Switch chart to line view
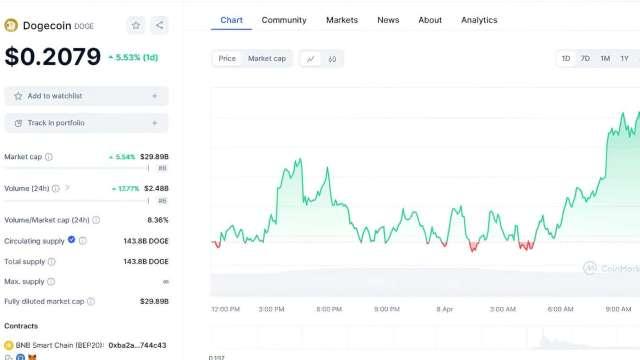 [311, 59]
